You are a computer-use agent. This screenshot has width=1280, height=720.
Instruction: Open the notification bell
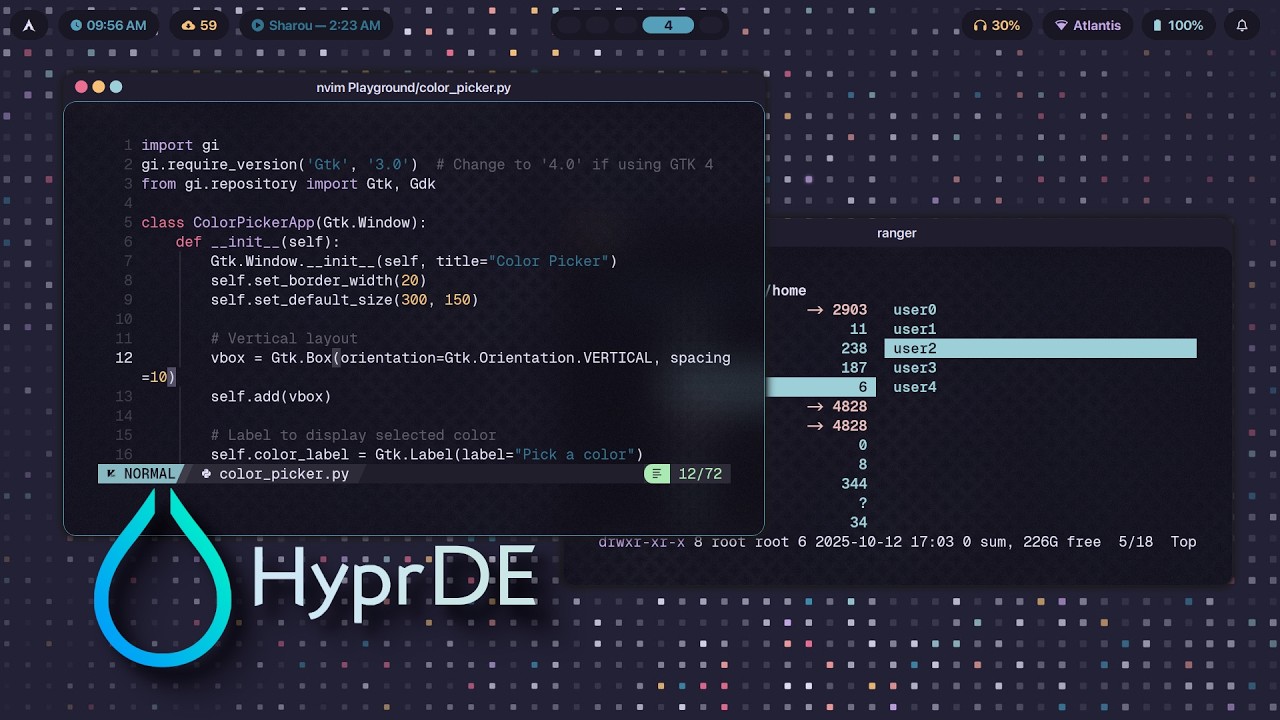click(x=1242, y=25)
